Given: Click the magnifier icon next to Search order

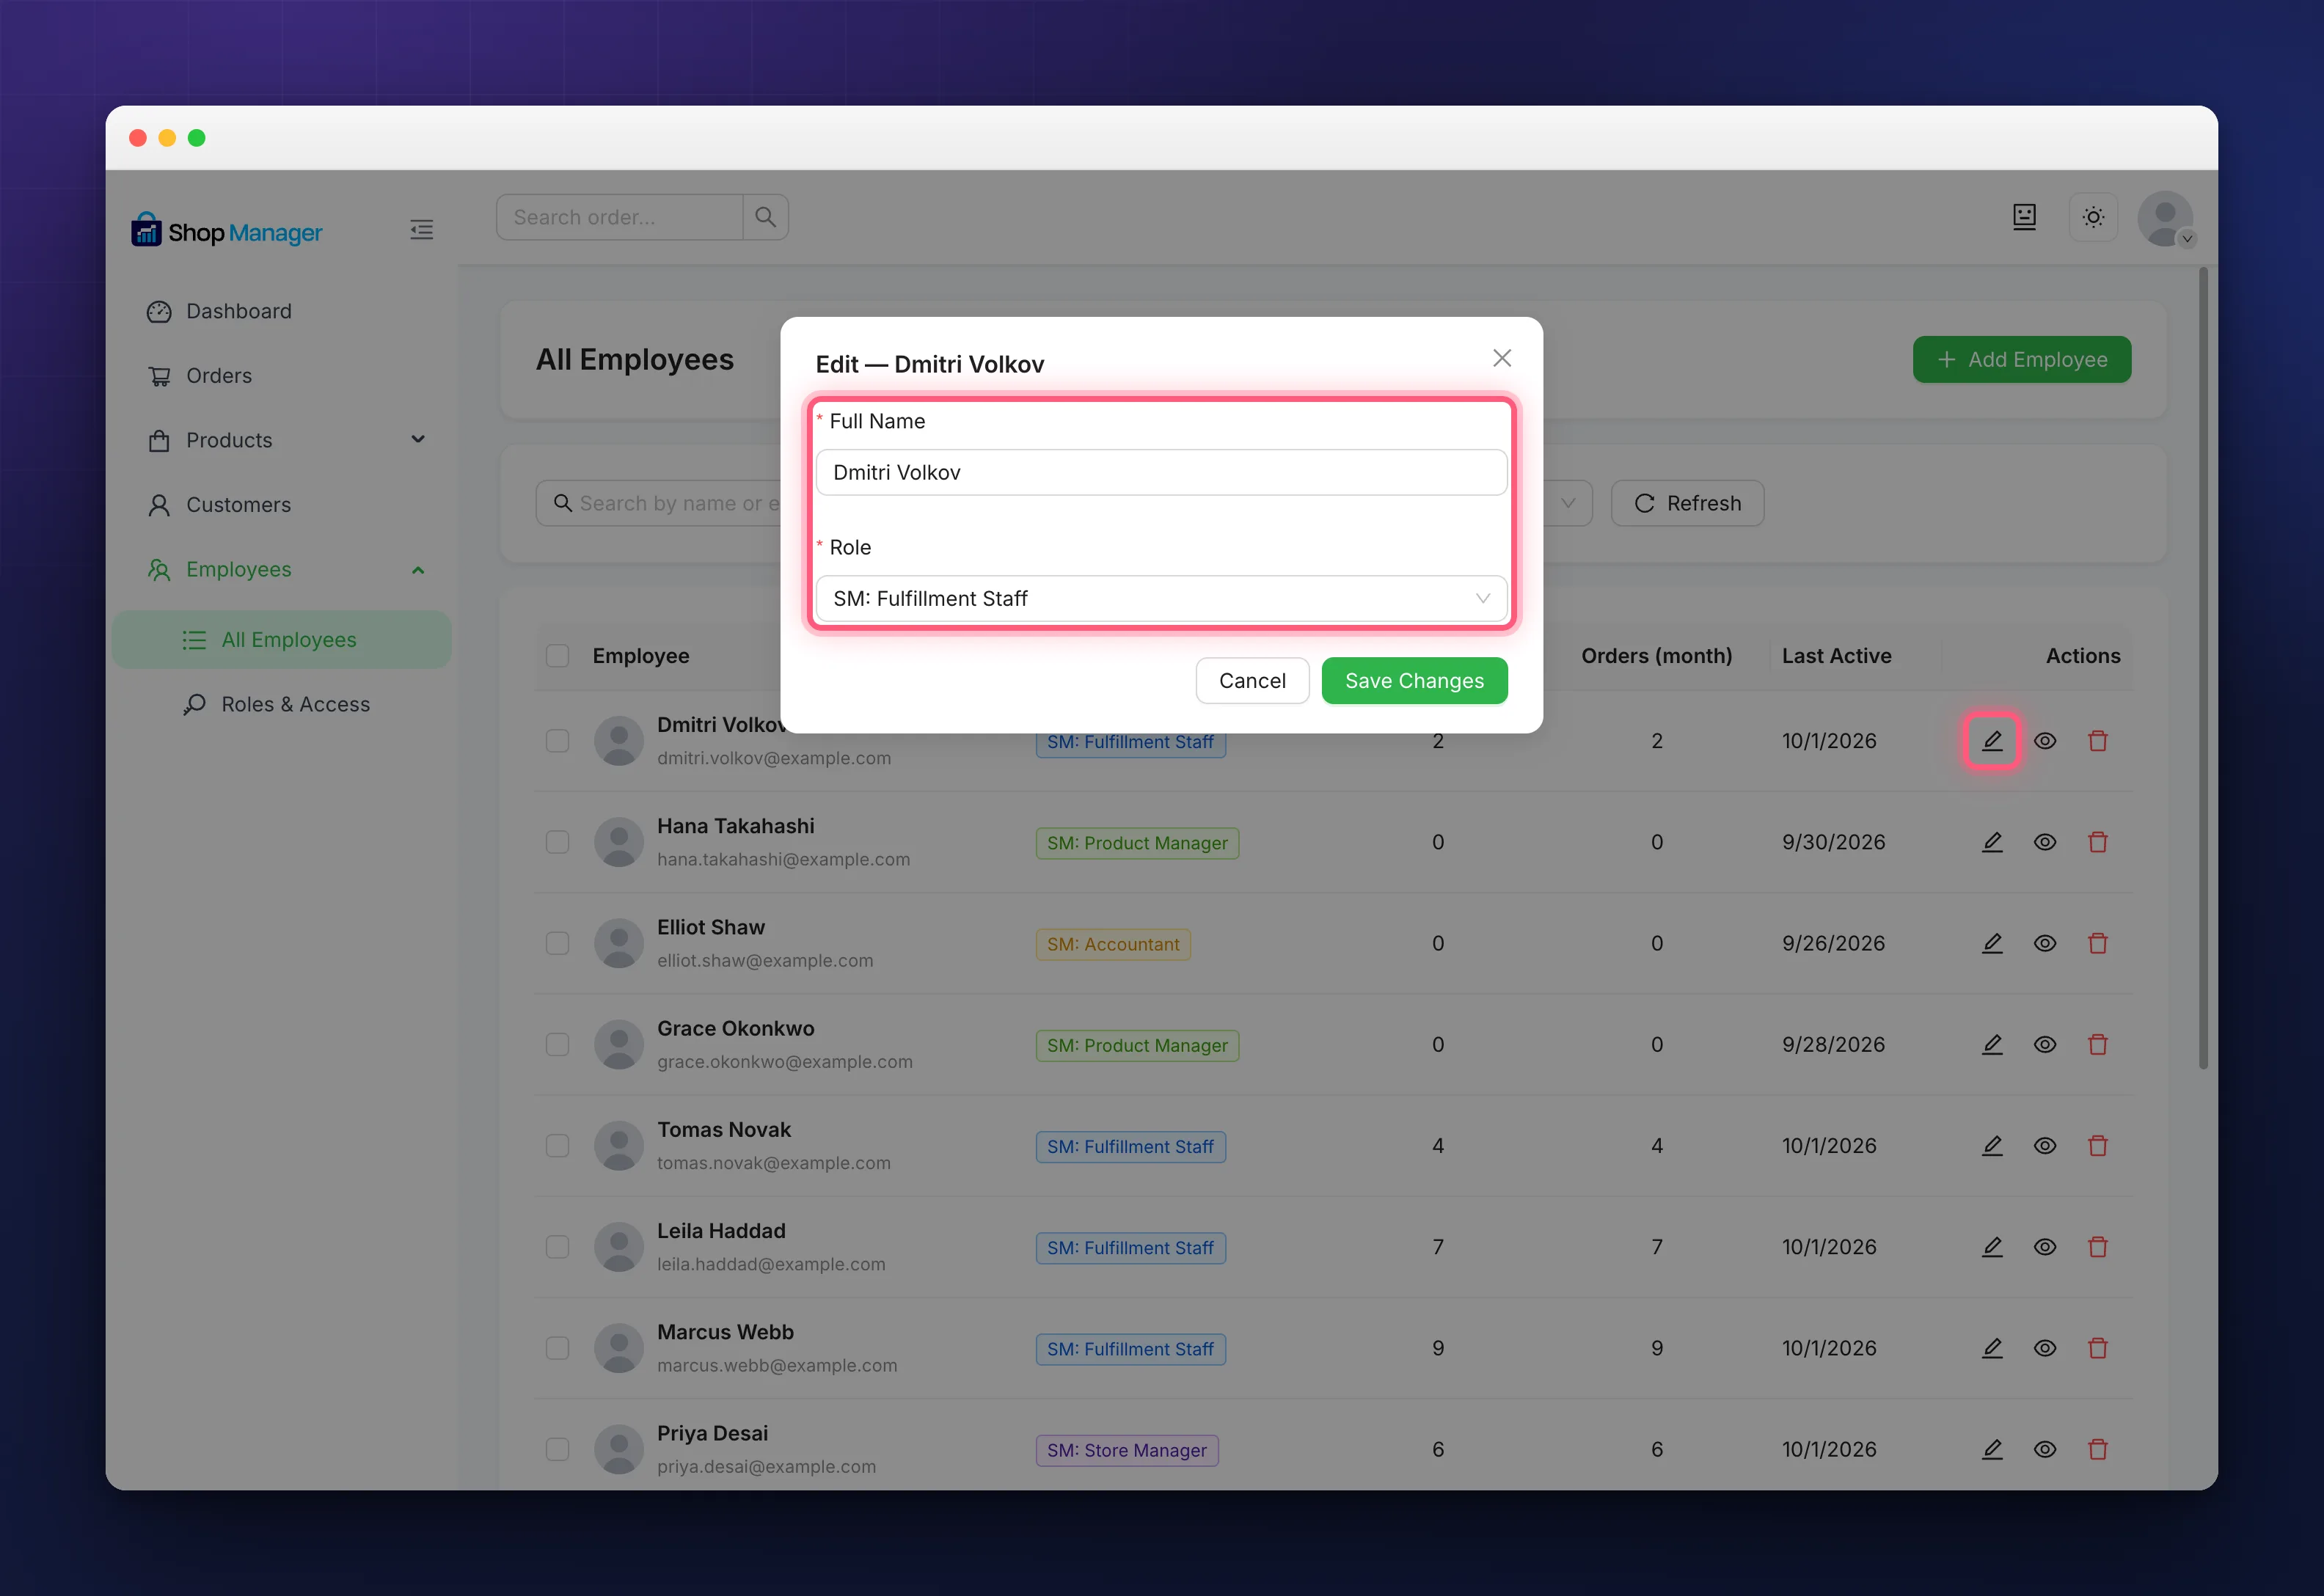Looking at the screenshot, I should pos(765,217).
